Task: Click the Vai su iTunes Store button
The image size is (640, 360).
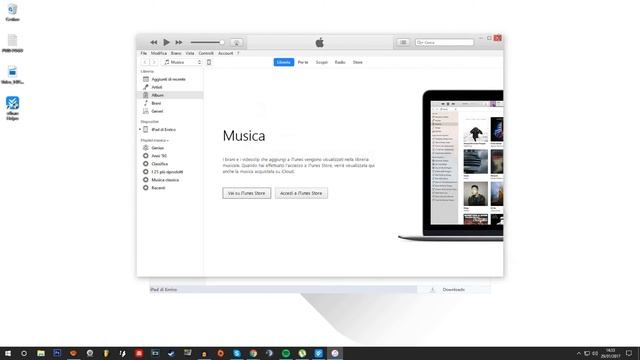Action: pos(247,193)
